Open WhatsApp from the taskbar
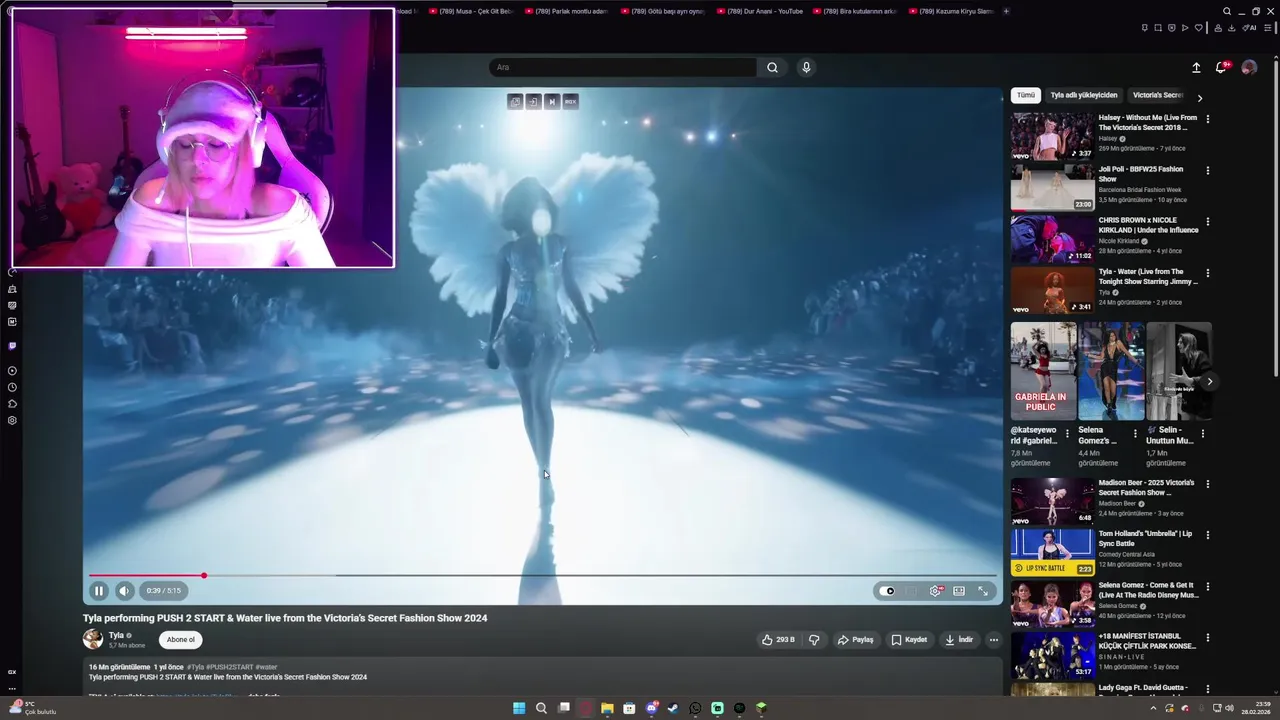The image size is (1280, 720). point(695,708)
